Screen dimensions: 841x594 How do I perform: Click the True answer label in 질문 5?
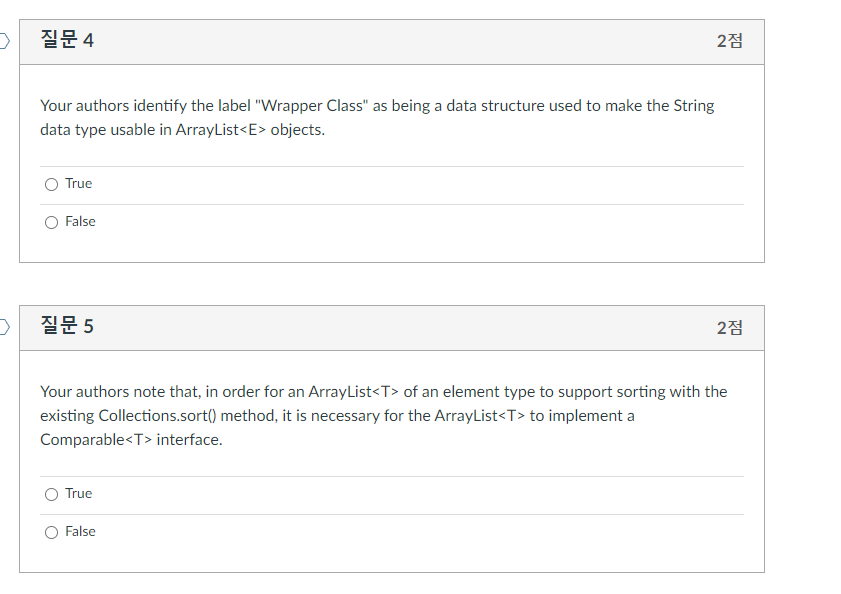click(x=78, y=493)
